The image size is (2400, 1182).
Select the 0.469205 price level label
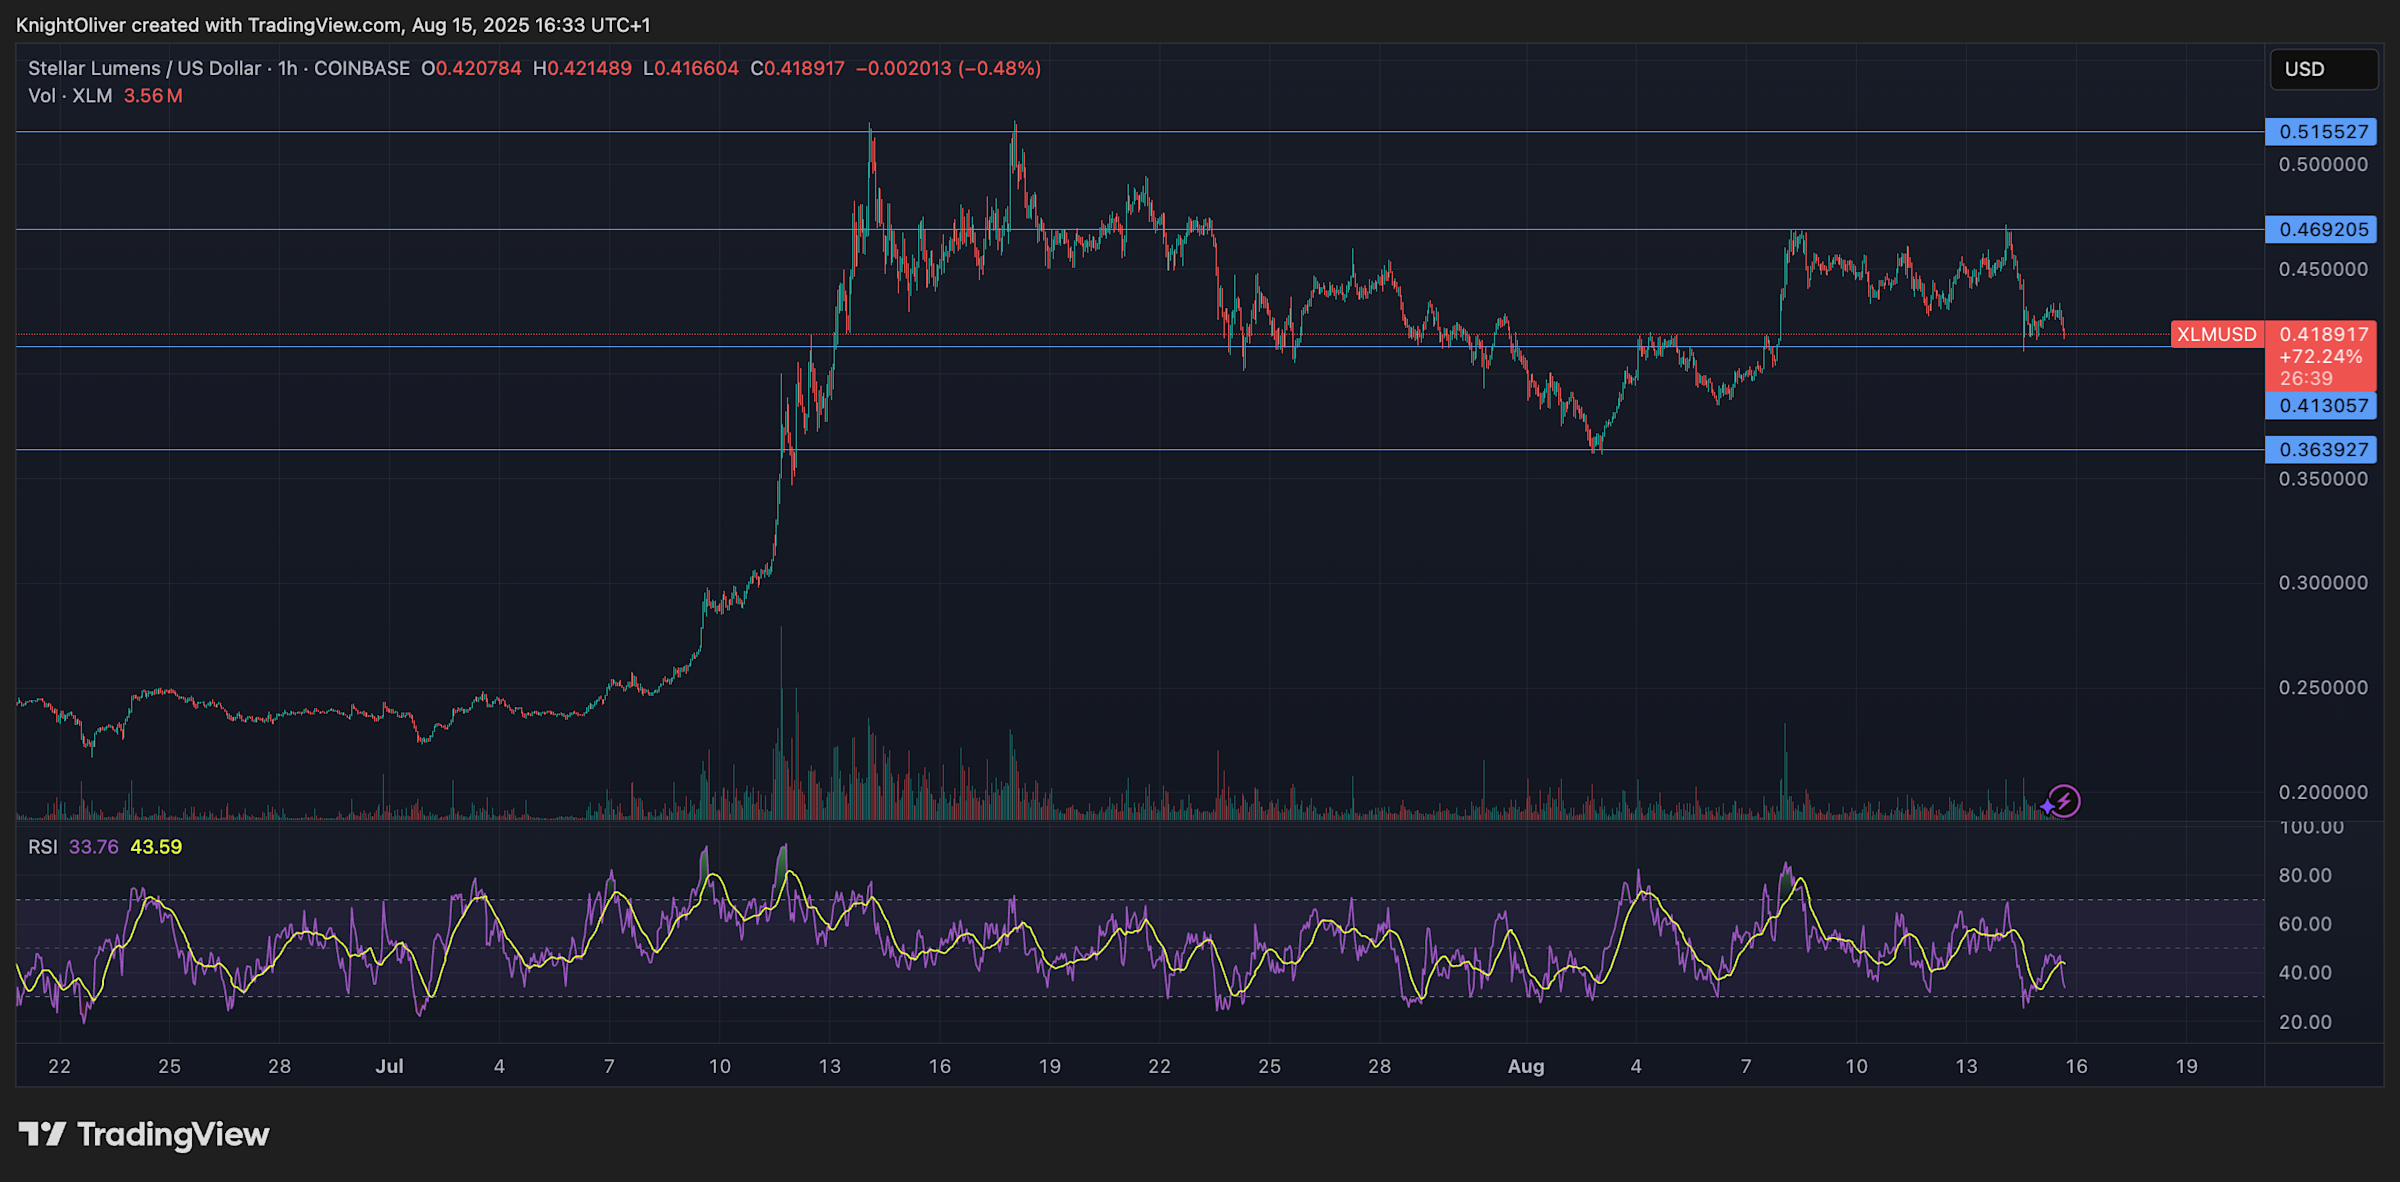2320,230
